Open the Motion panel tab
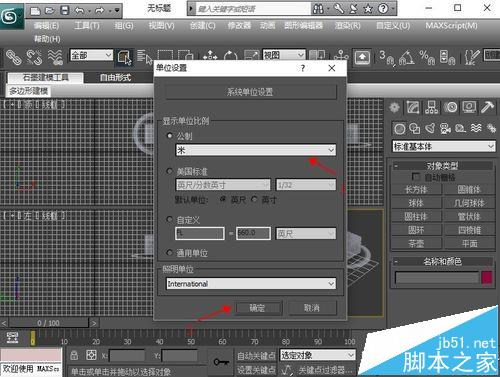This screenshot has width=500, height=377. 451,108
